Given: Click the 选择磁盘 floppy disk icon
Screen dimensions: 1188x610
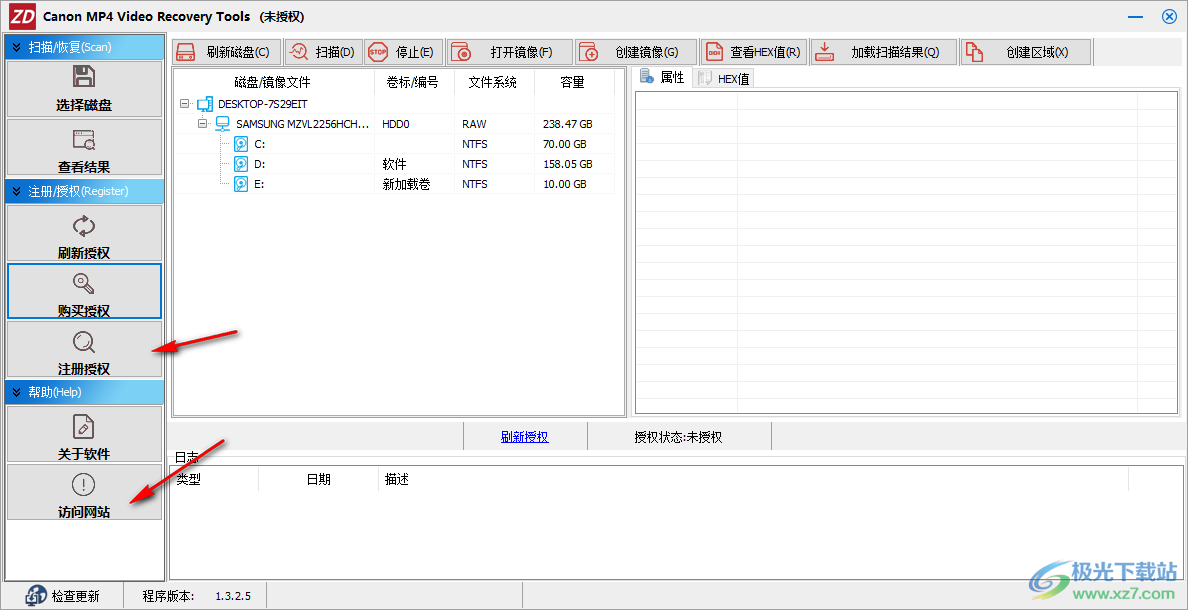Looking at the screenshot, I should pyautogui.click(x=83, y=77).
